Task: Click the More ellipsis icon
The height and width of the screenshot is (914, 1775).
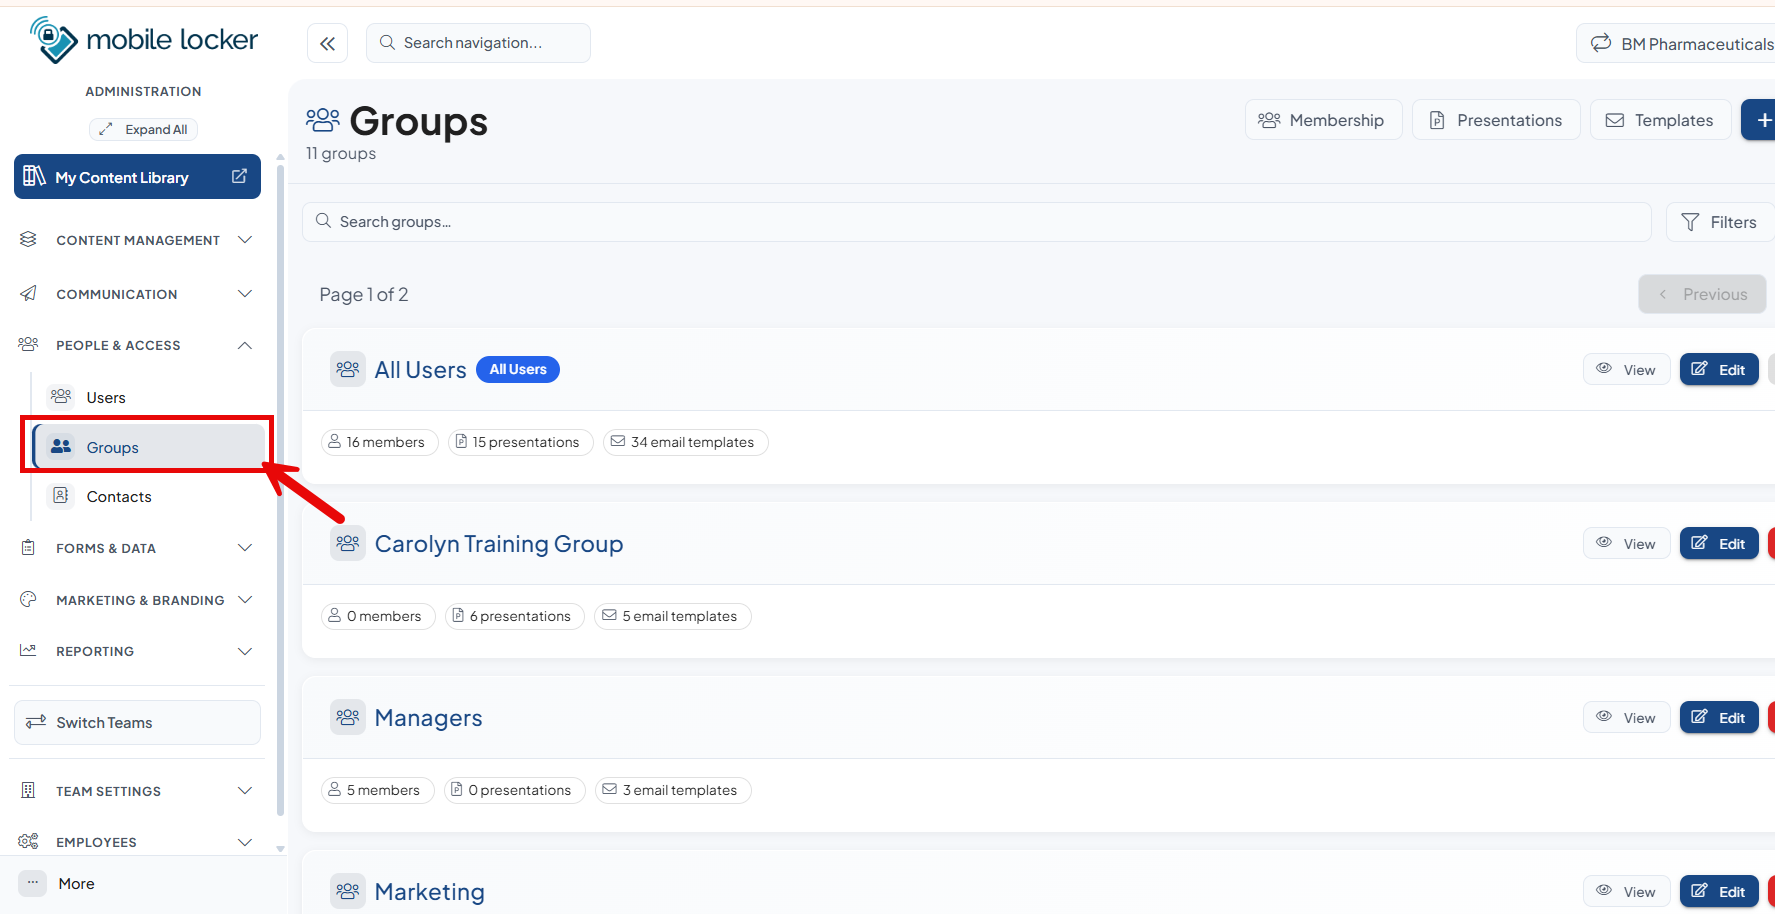Action: tap(33, 883)
